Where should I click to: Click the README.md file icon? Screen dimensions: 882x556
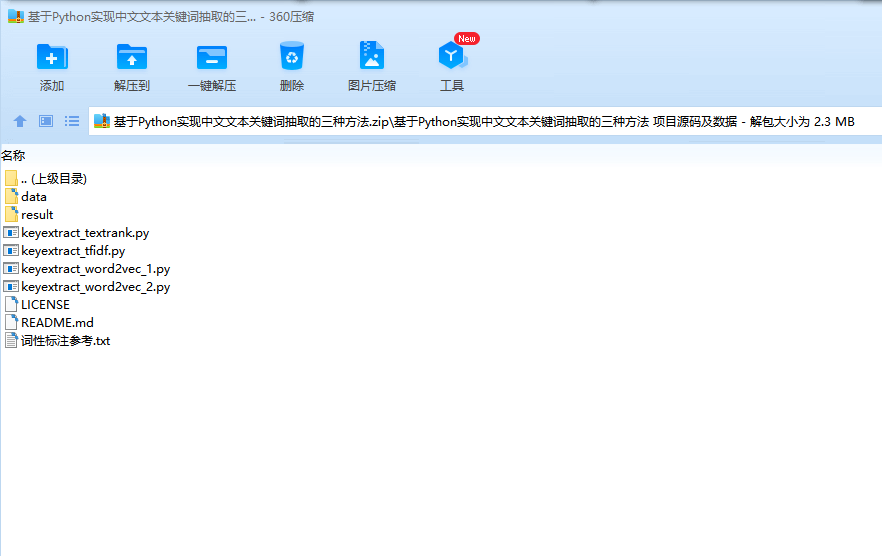pyautogui.click(x=11, y=322)
